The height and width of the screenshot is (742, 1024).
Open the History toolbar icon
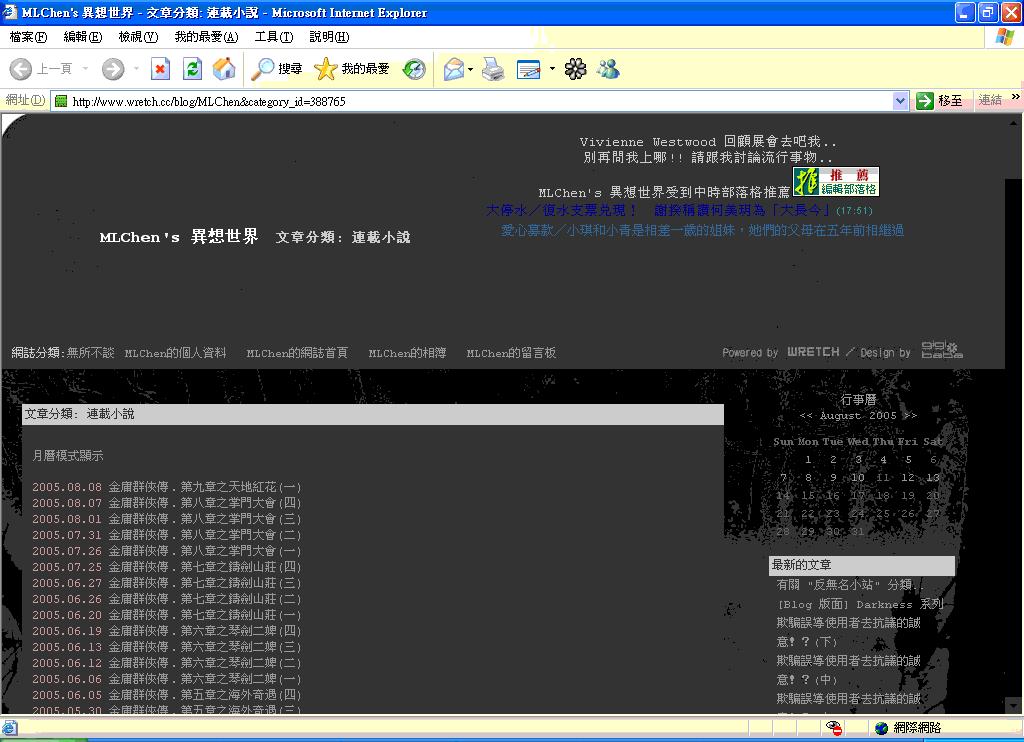click(x=414, y=69)
